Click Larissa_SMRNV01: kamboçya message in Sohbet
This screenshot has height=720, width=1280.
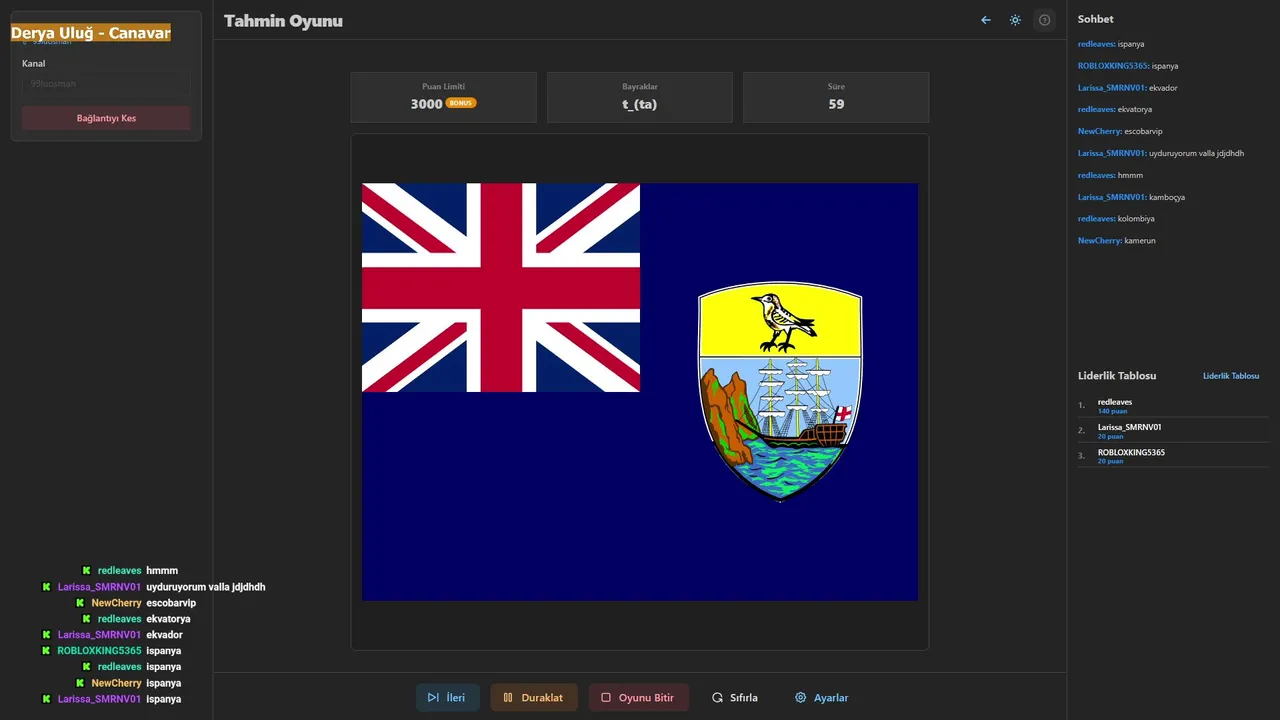[1131, 197]
